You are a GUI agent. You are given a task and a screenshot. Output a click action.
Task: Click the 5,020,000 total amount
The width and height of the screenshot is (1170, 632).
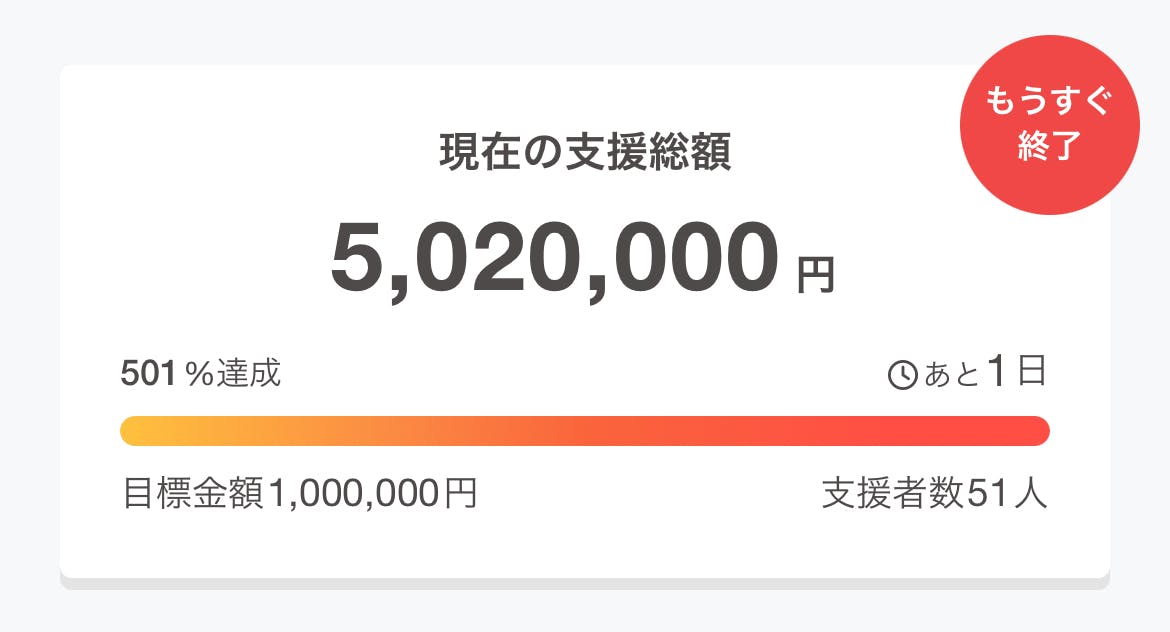coord(553,257)
